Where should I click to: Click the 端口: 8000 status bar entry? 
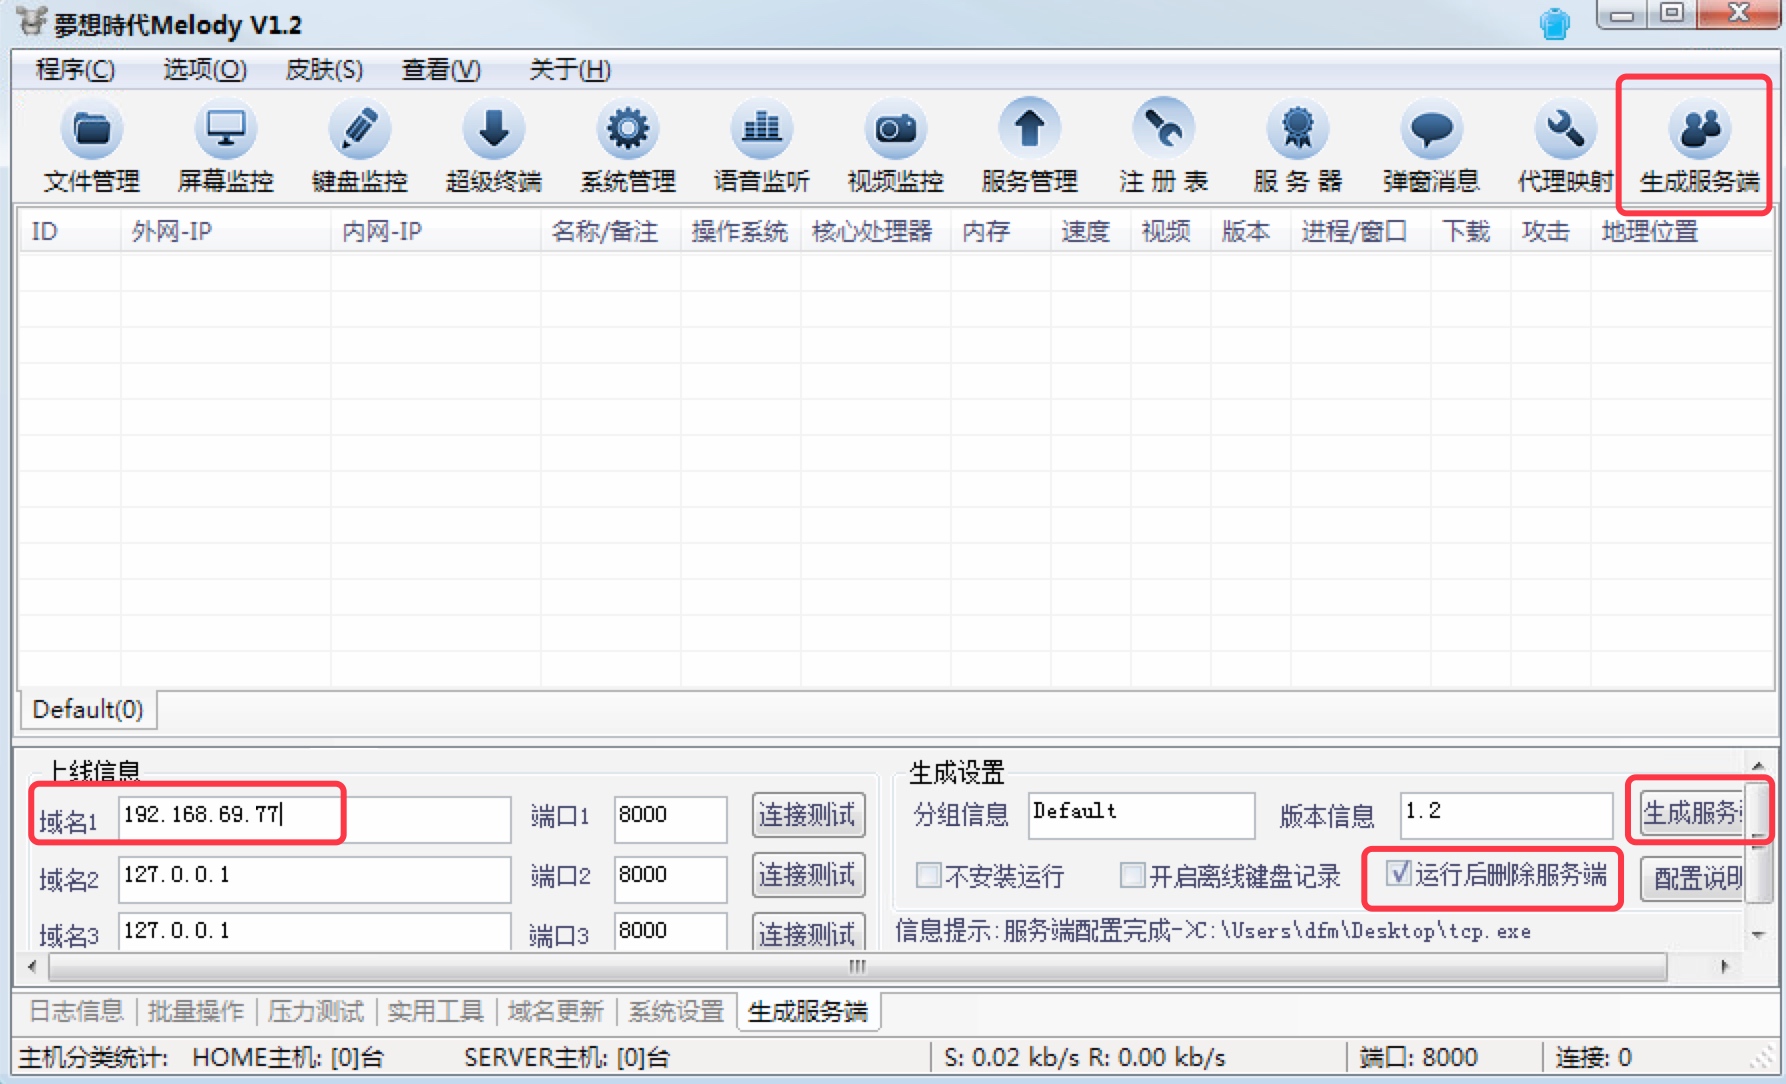click(1418, 1057)
